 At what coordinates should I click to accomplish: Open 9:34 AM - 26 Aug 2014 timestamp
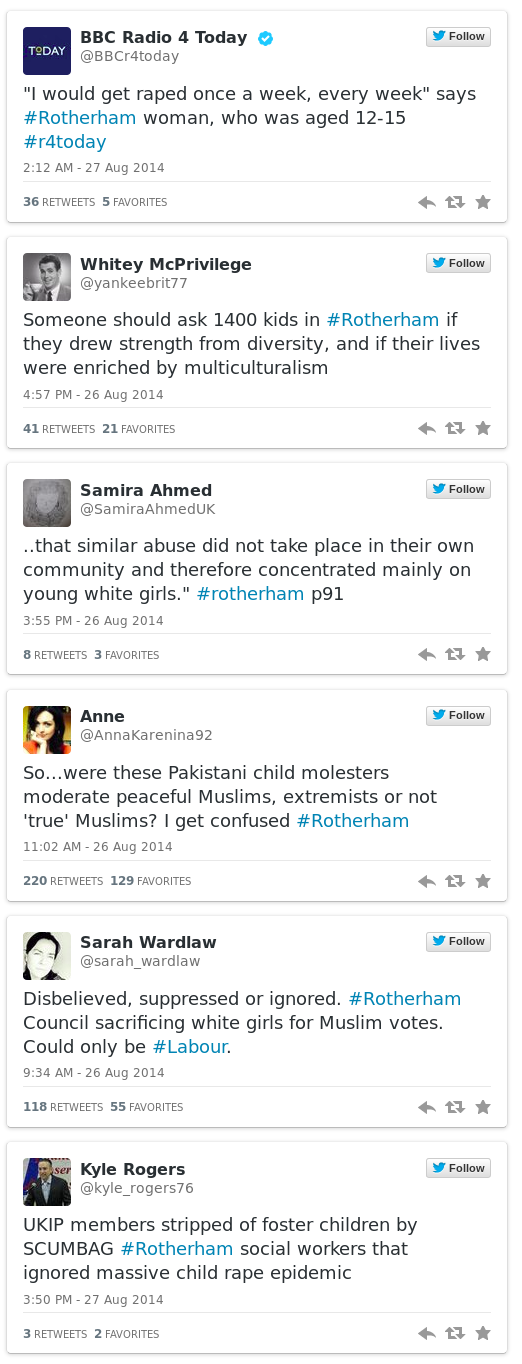(x=93, y=1073)
